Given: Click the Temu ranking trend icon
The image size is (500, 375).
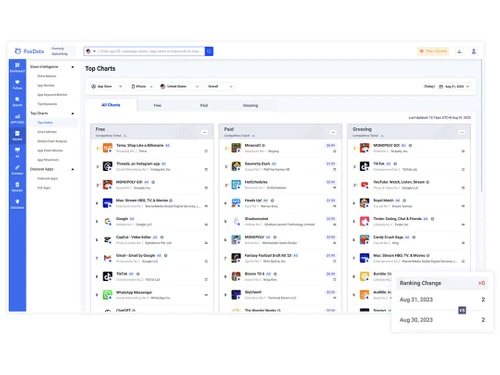Looking at the screenshot, I should pos(206,151).
